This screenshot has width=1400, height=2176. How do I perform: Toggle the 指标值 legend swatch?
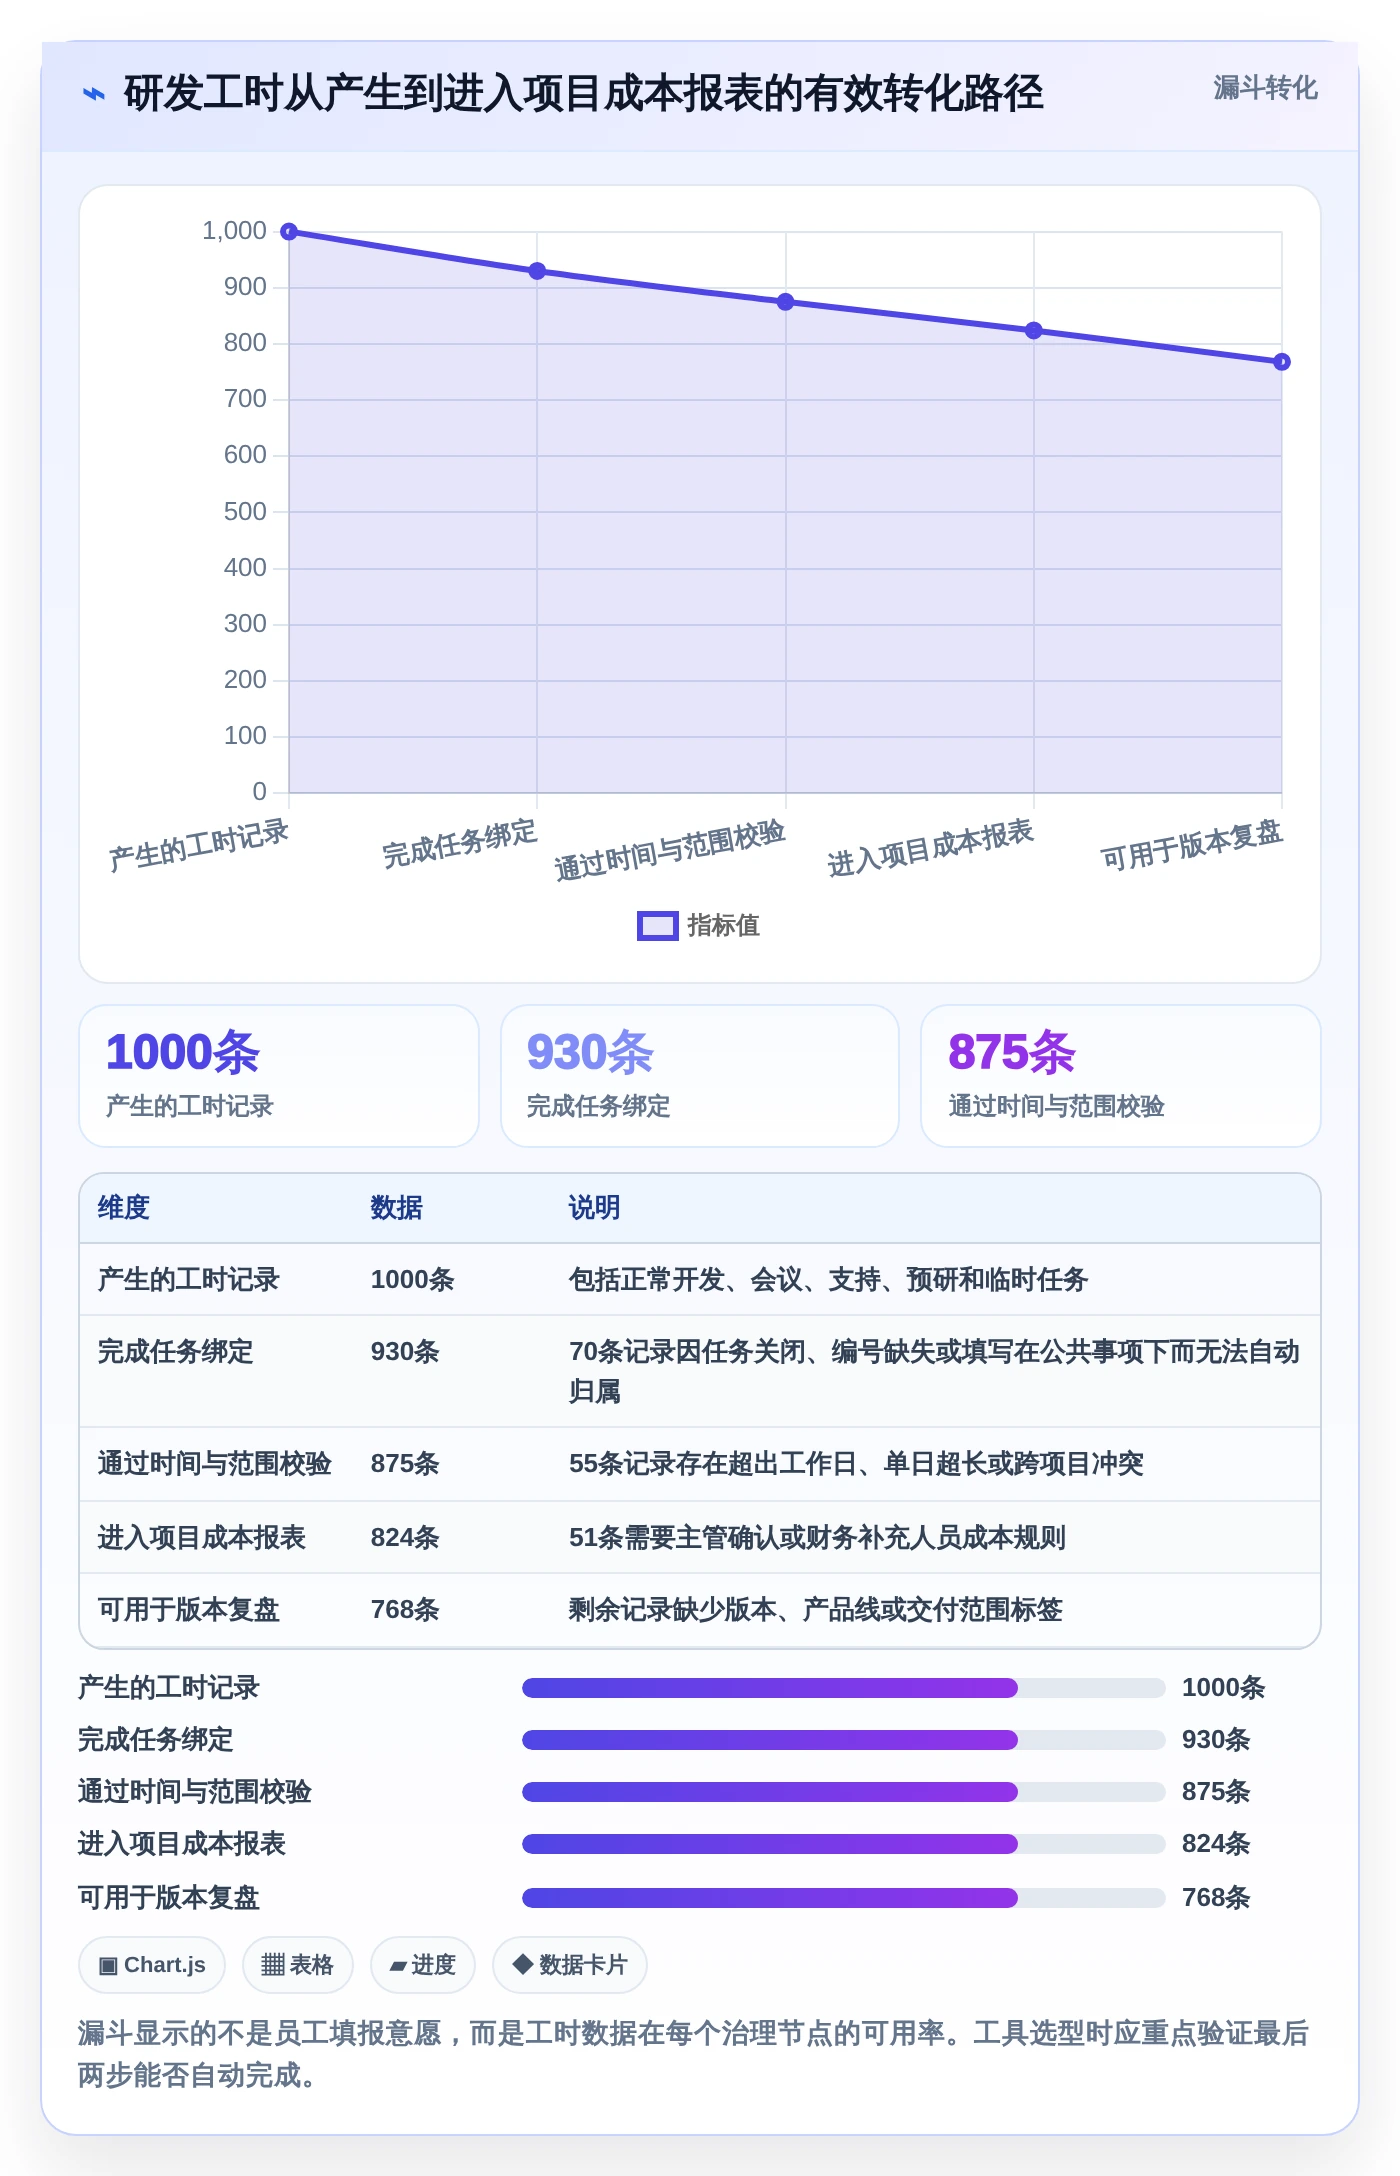[657, 926]
